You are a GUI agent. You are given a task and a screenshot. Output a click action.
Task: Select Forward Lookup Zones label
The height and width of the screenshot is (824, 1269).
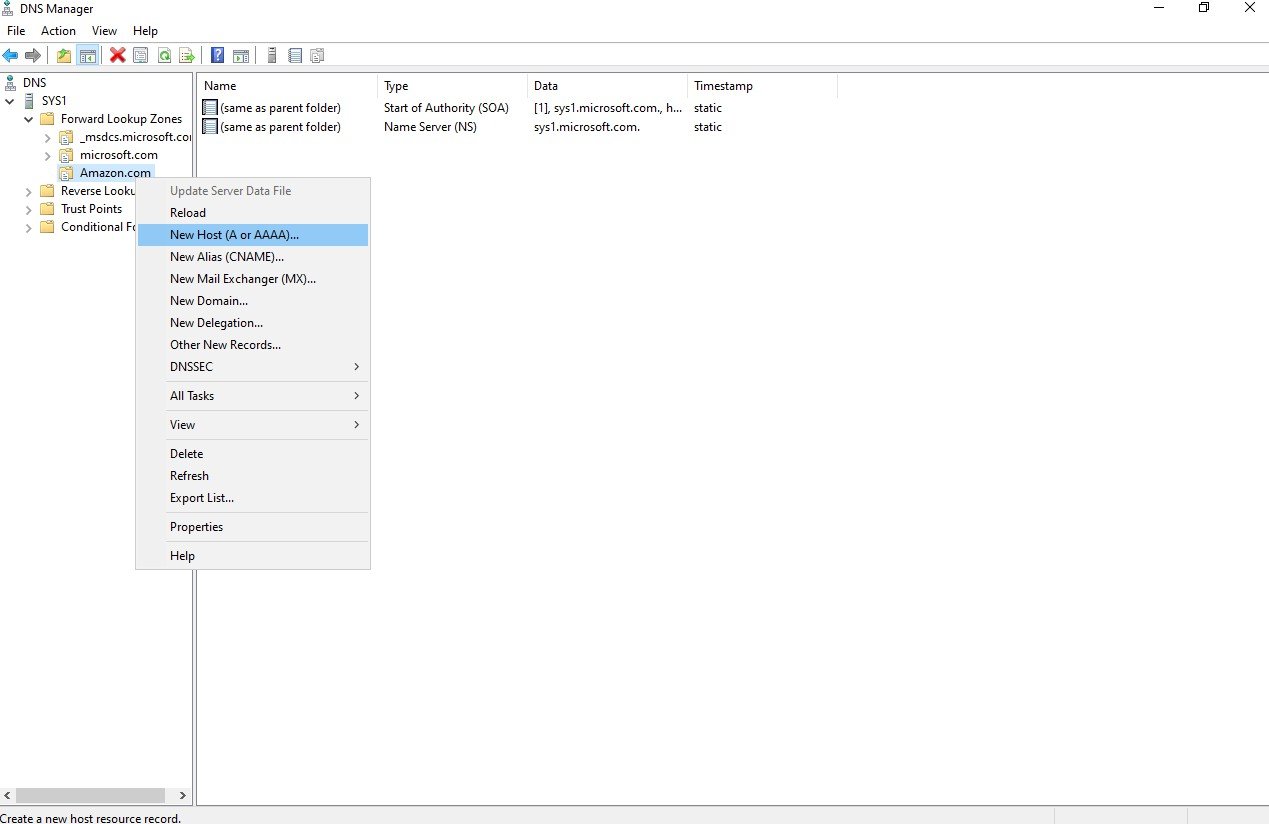point(121,119)
